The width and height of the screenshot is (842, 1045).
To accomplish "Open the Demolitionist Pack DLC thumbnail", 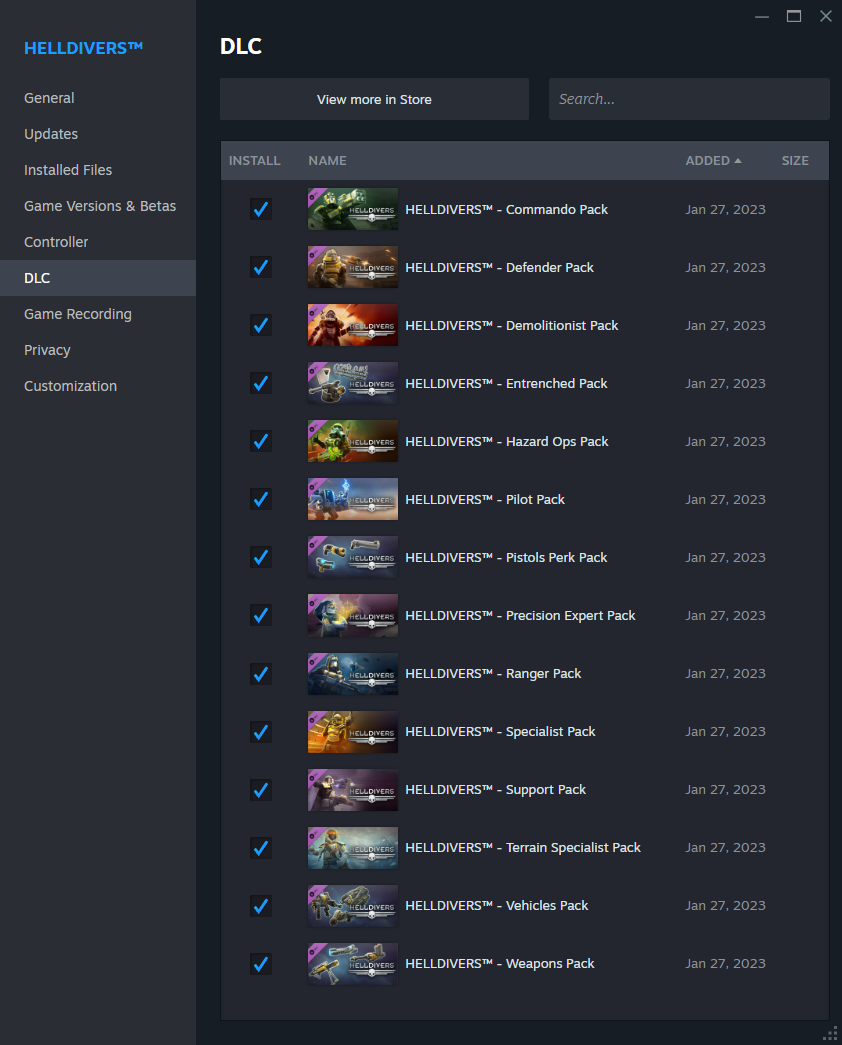I will tap(353, 325).
